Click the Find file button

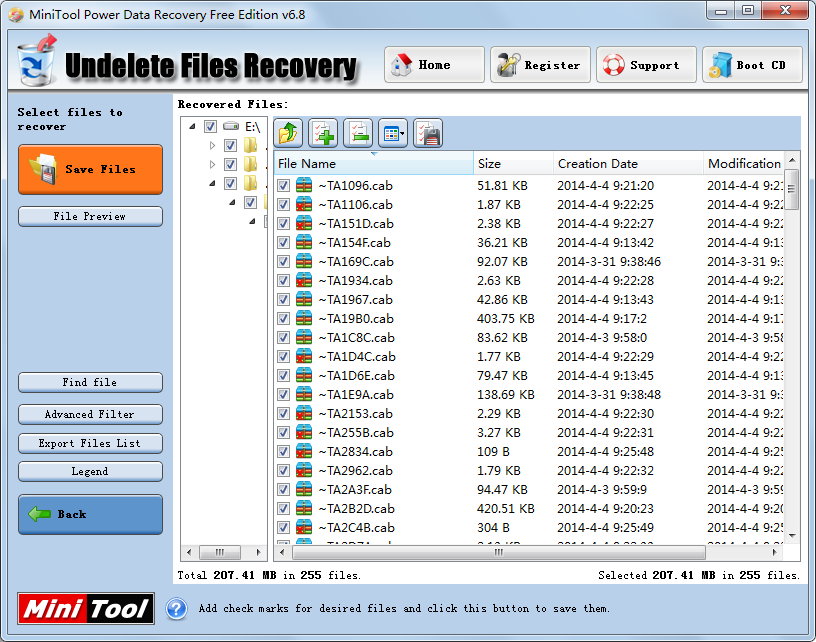[x=91, y=382]
